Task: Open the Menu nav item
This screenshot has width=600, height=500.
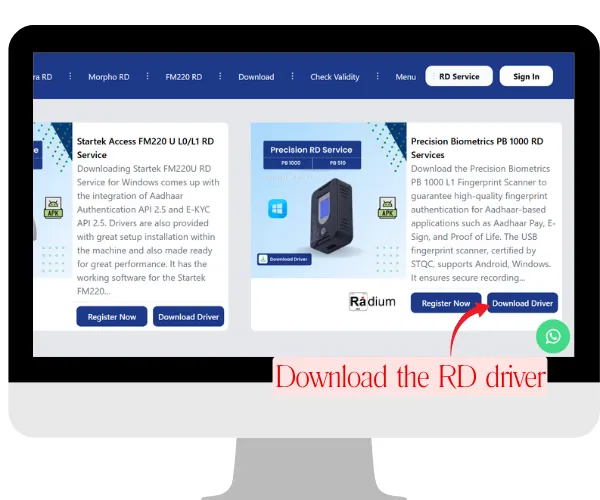Action: [x=405, y=77]
